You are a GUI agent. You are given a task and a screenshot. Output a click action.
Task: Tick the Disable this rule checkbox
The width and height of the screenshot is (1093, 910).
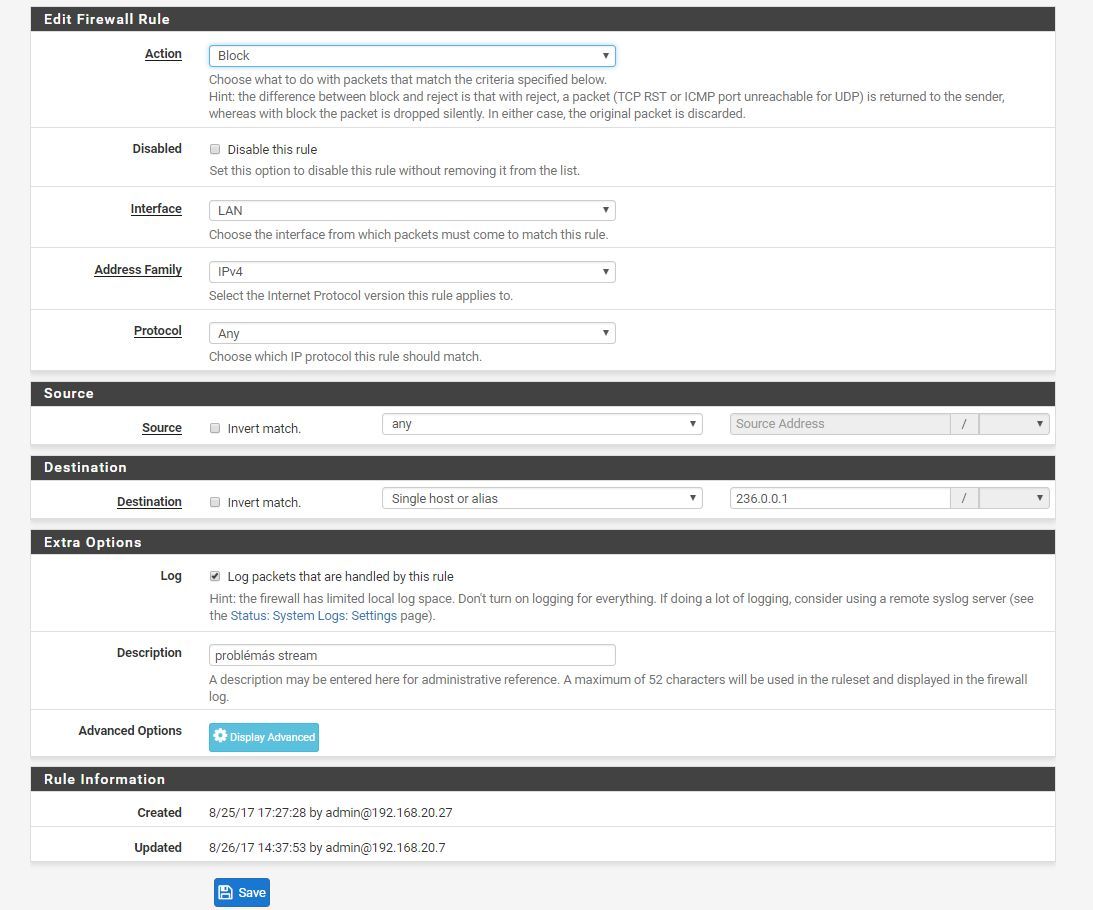pyautogui.click(x=215, y=149)
